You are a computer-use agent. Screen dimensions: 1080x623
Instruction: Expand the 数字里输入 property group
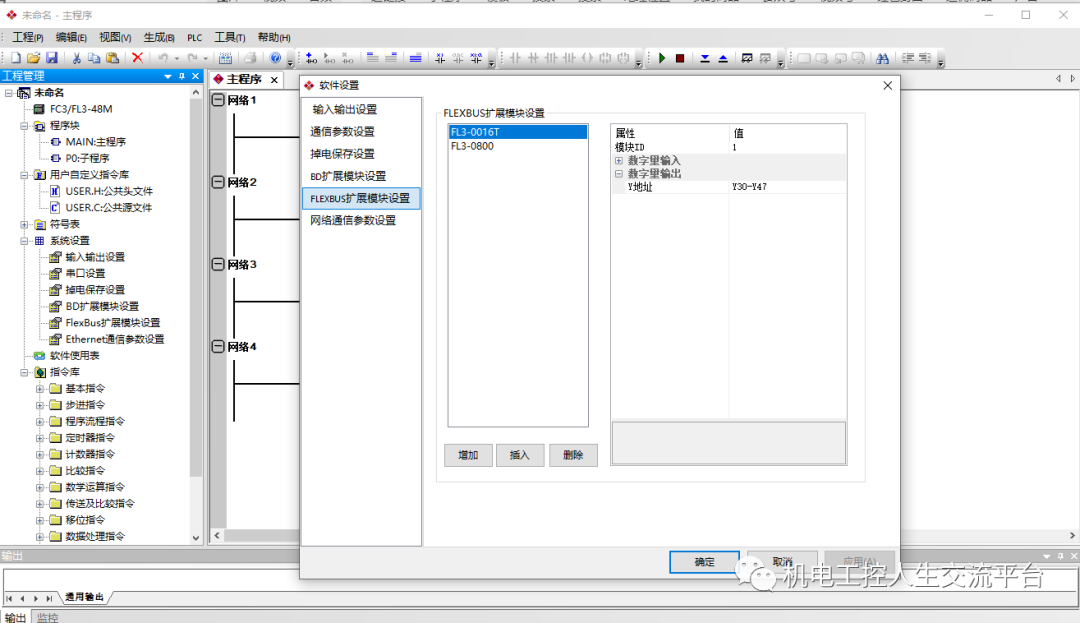(619, 160)
